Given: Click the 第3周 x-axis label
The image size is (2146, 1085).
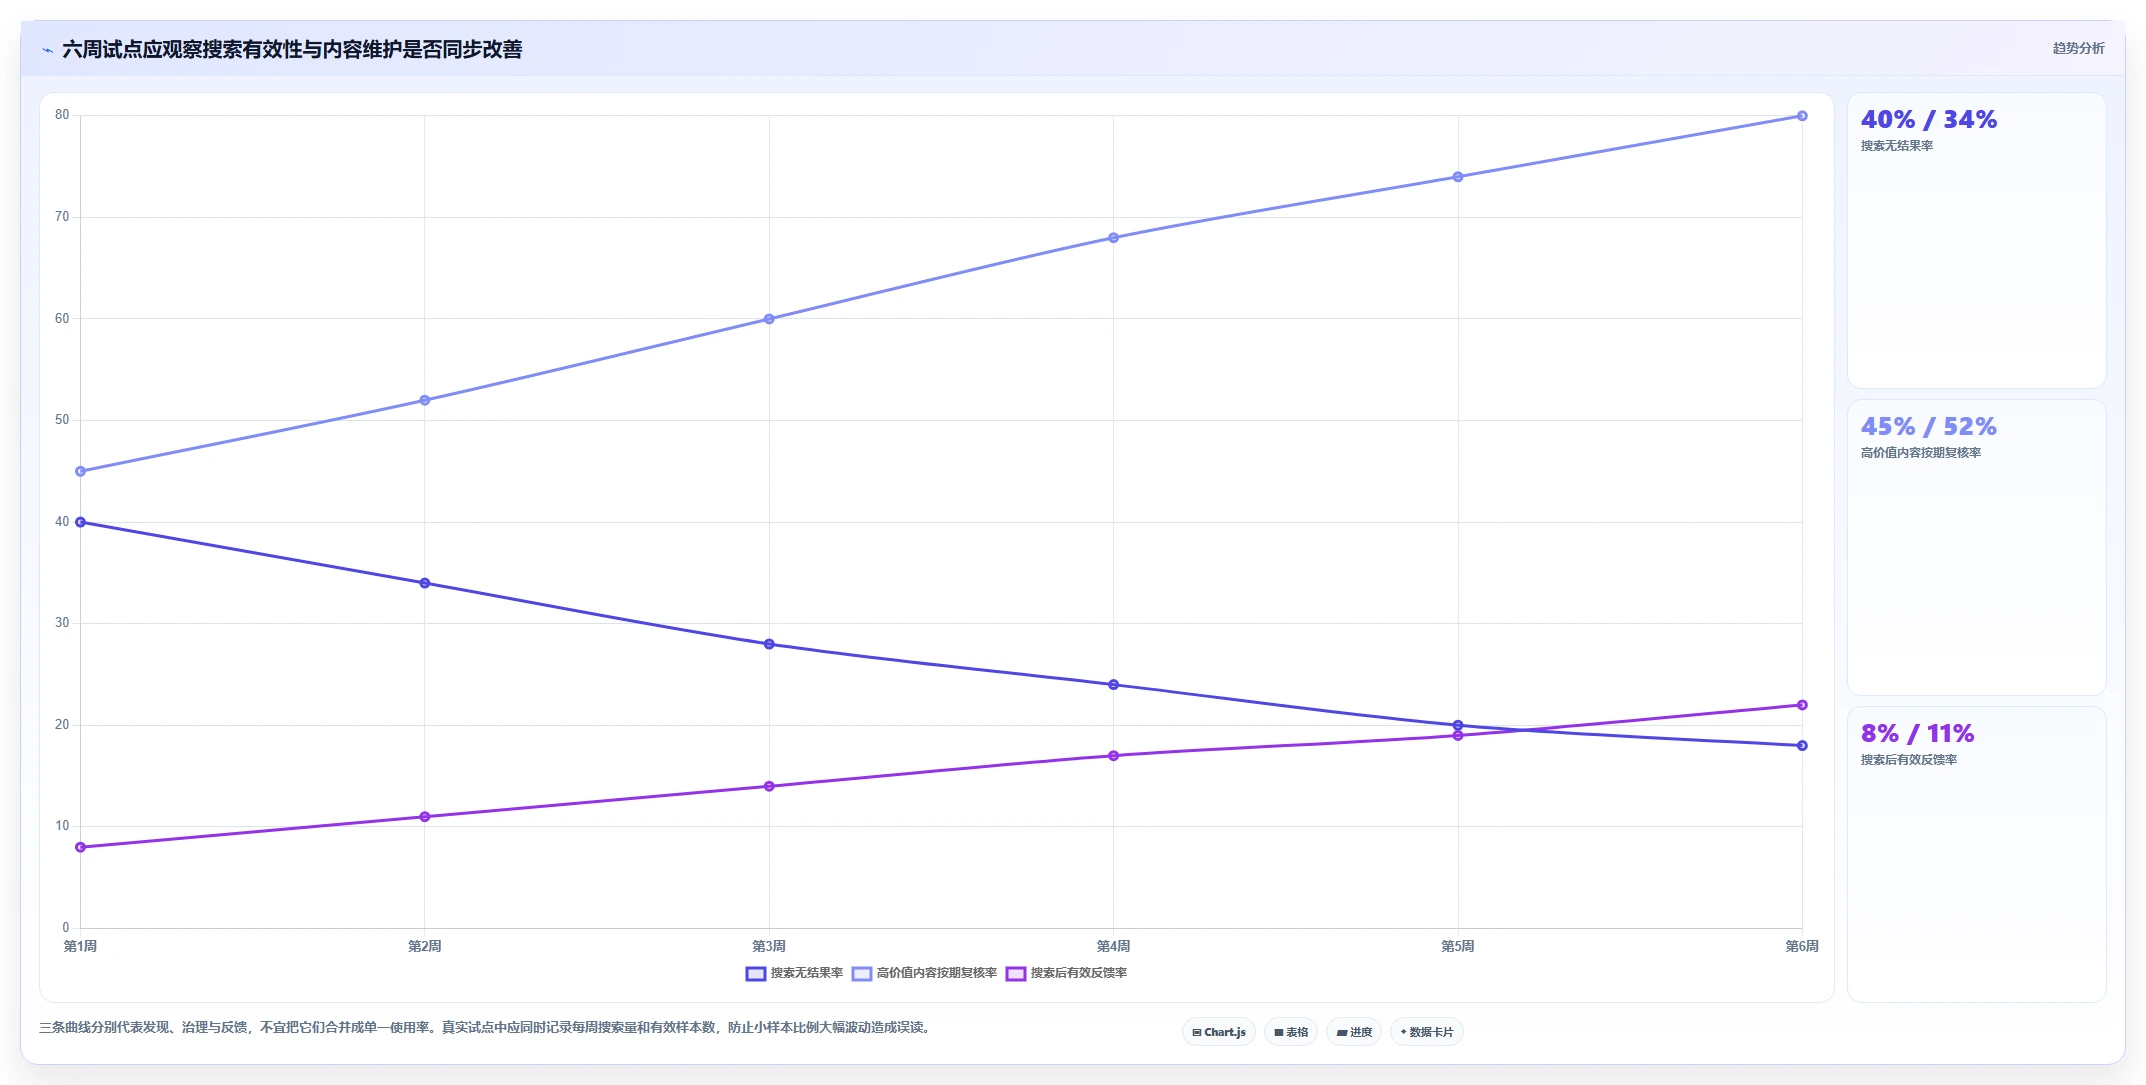Looking at the screenshot, I should click(x=769, y=946).
